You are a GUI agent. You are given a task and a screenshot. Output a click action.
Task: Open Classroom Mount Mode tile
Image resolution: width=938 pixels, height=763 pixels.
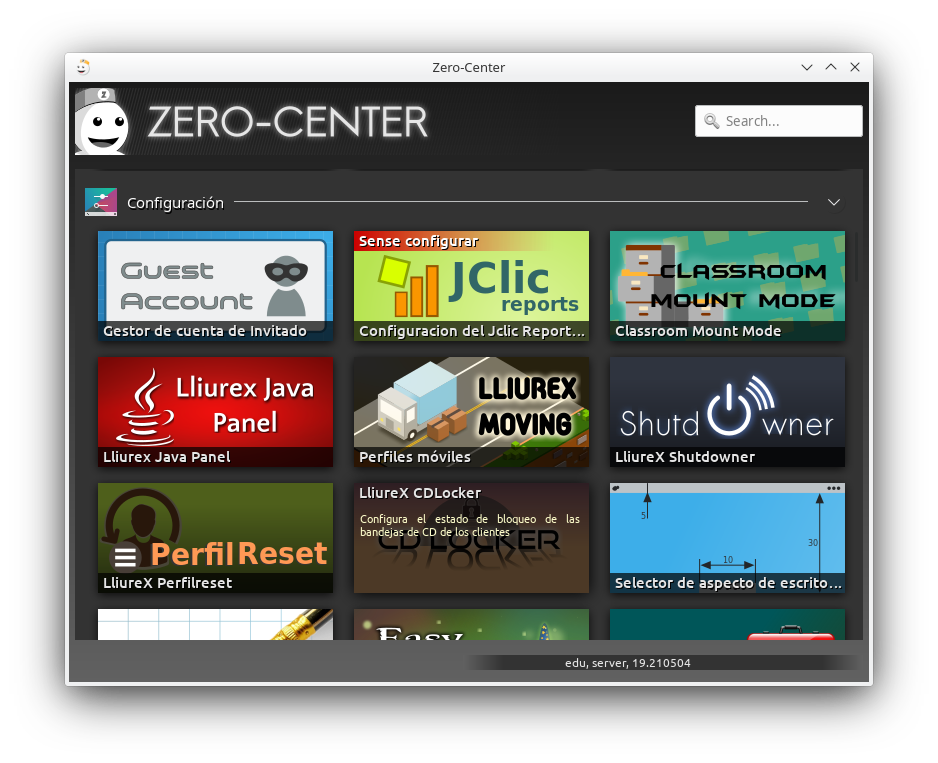click(x=727, y=286)
